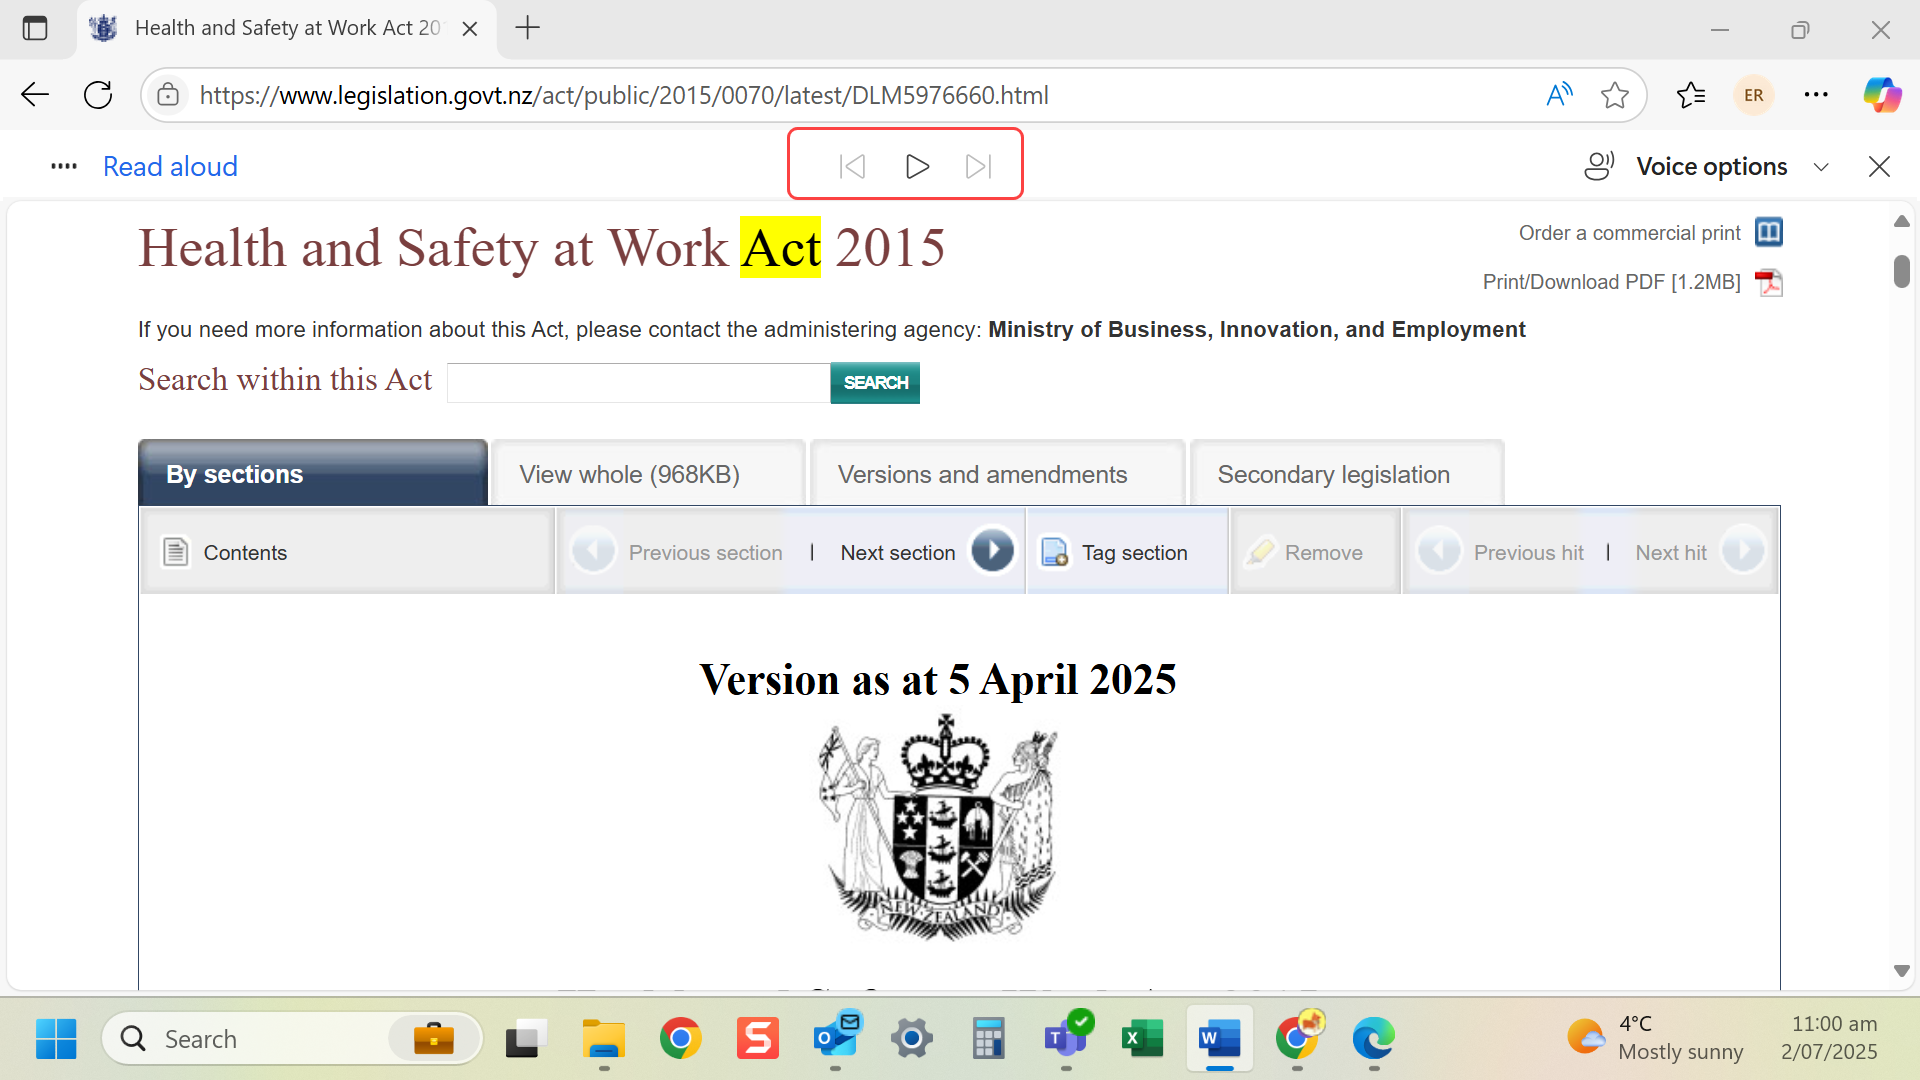Screen dimensions: 1920x1080
Task: Order a commercial print link
Action: tap(1629, 233)
